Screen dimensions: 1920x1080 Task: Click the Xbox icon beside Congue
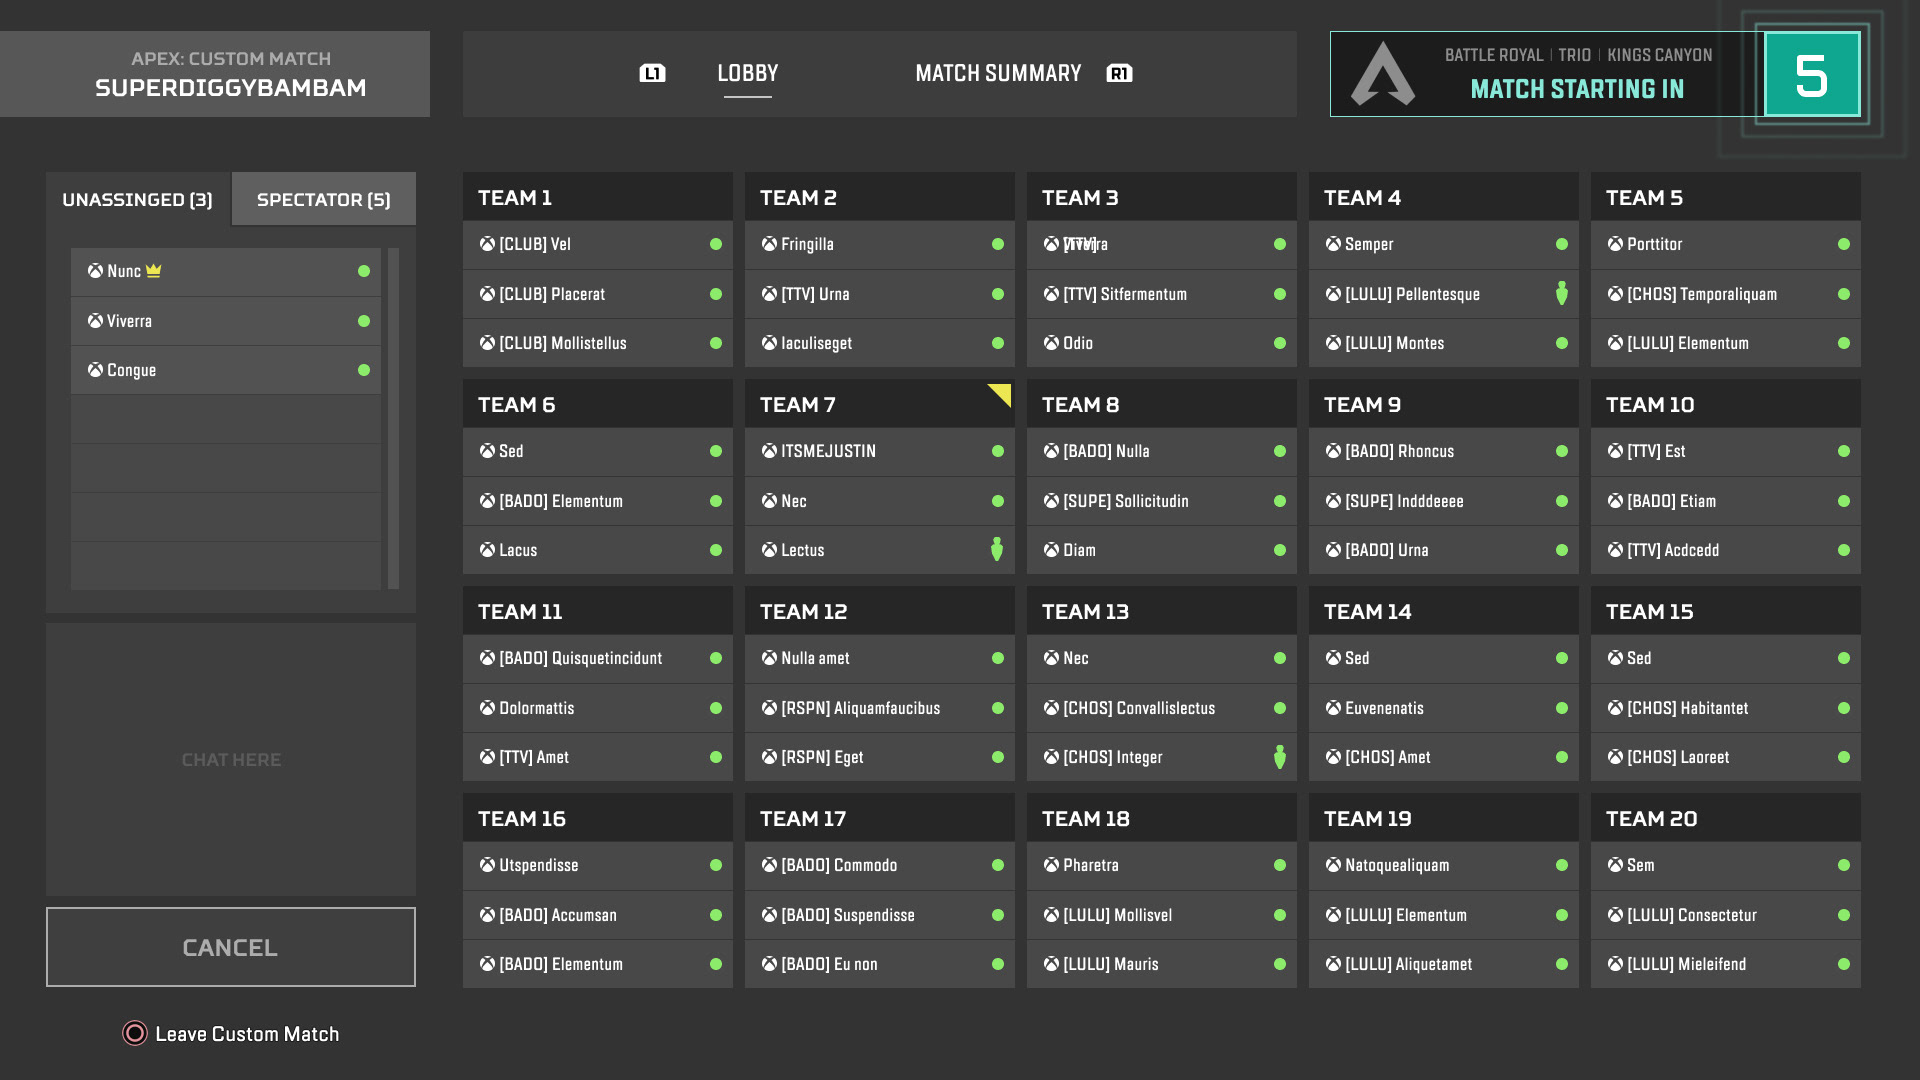point(95,370)
